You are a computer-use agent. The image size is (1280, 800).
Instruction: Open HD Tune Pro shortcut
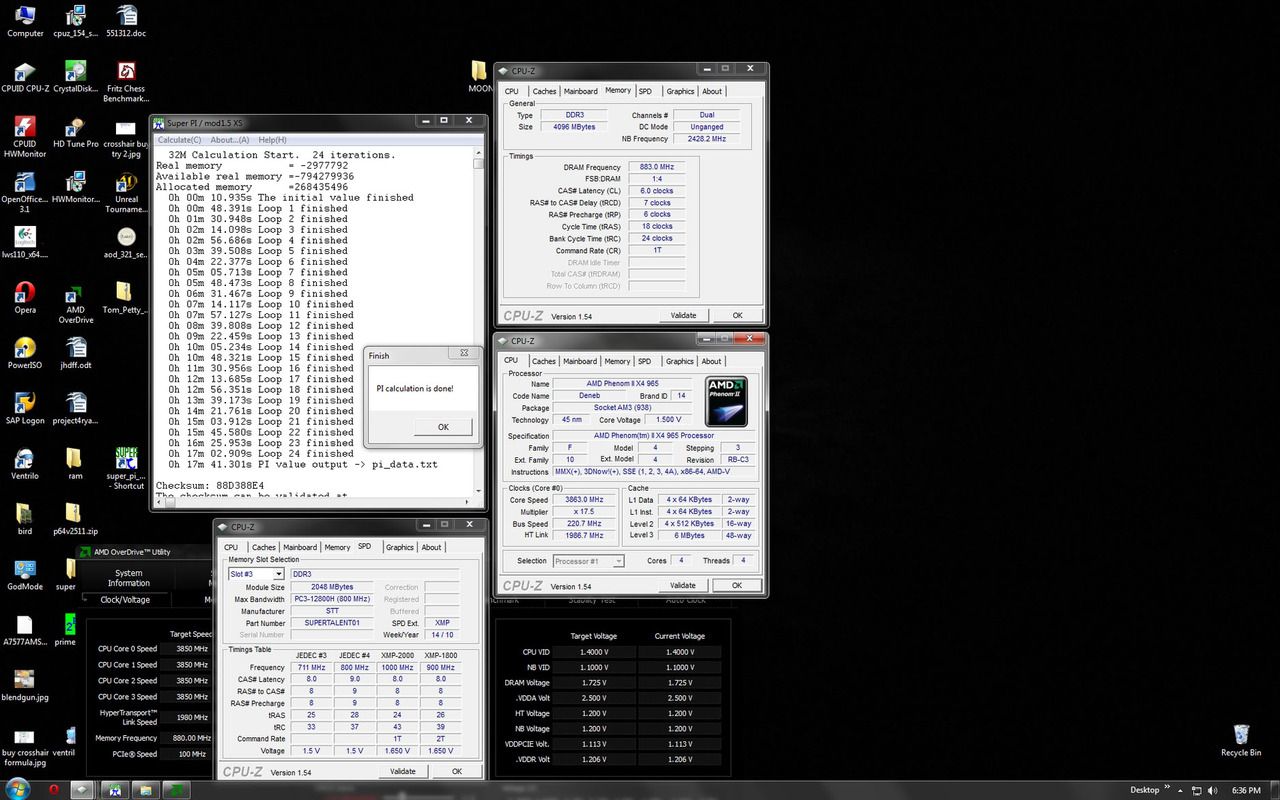pos(75,132)
